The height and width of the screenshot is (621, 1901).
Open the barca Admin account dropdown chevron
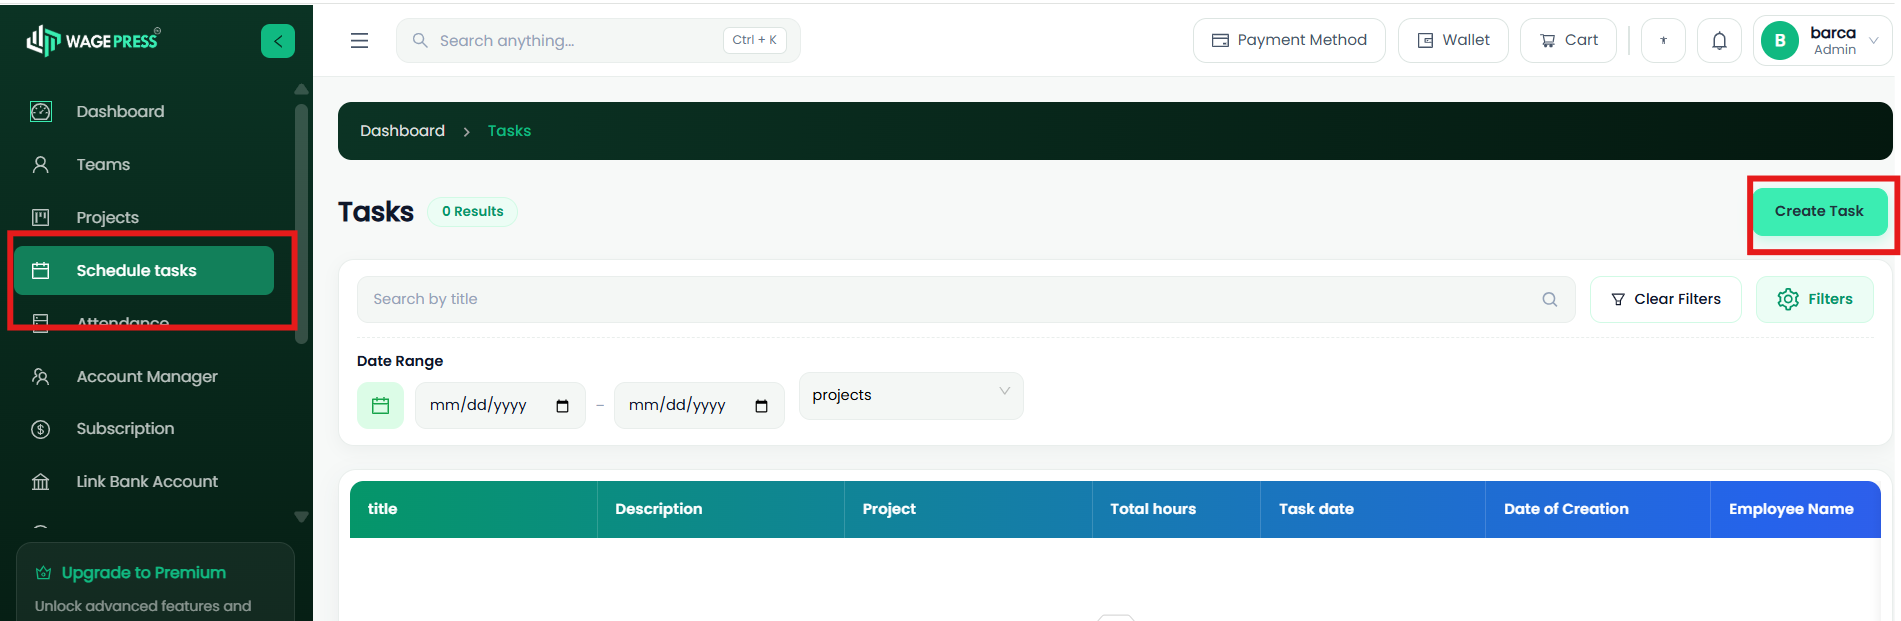click(x=1874, y=41)
